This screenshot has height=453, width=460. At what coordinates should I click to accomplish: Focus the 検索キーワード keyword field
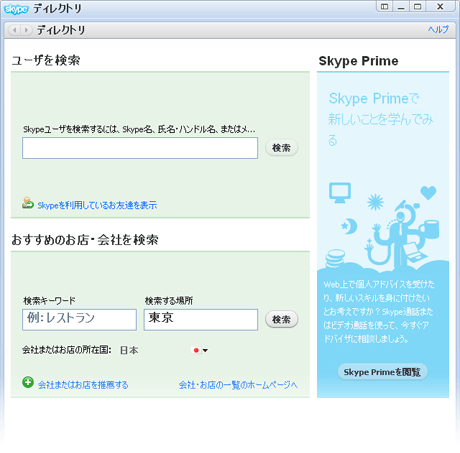[x=79, y=320]
